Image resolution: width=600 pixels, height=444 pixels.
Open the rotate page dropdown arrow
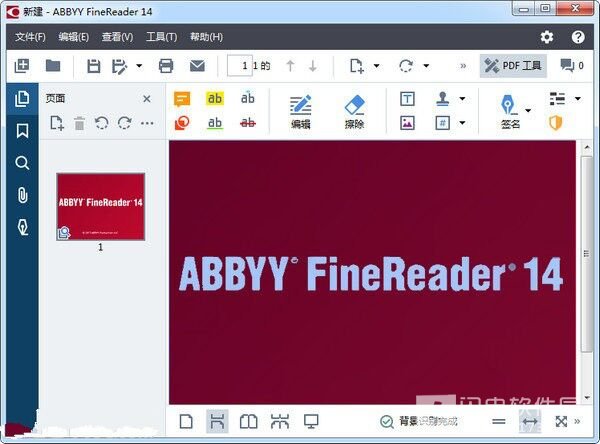(x=426, y=66)
